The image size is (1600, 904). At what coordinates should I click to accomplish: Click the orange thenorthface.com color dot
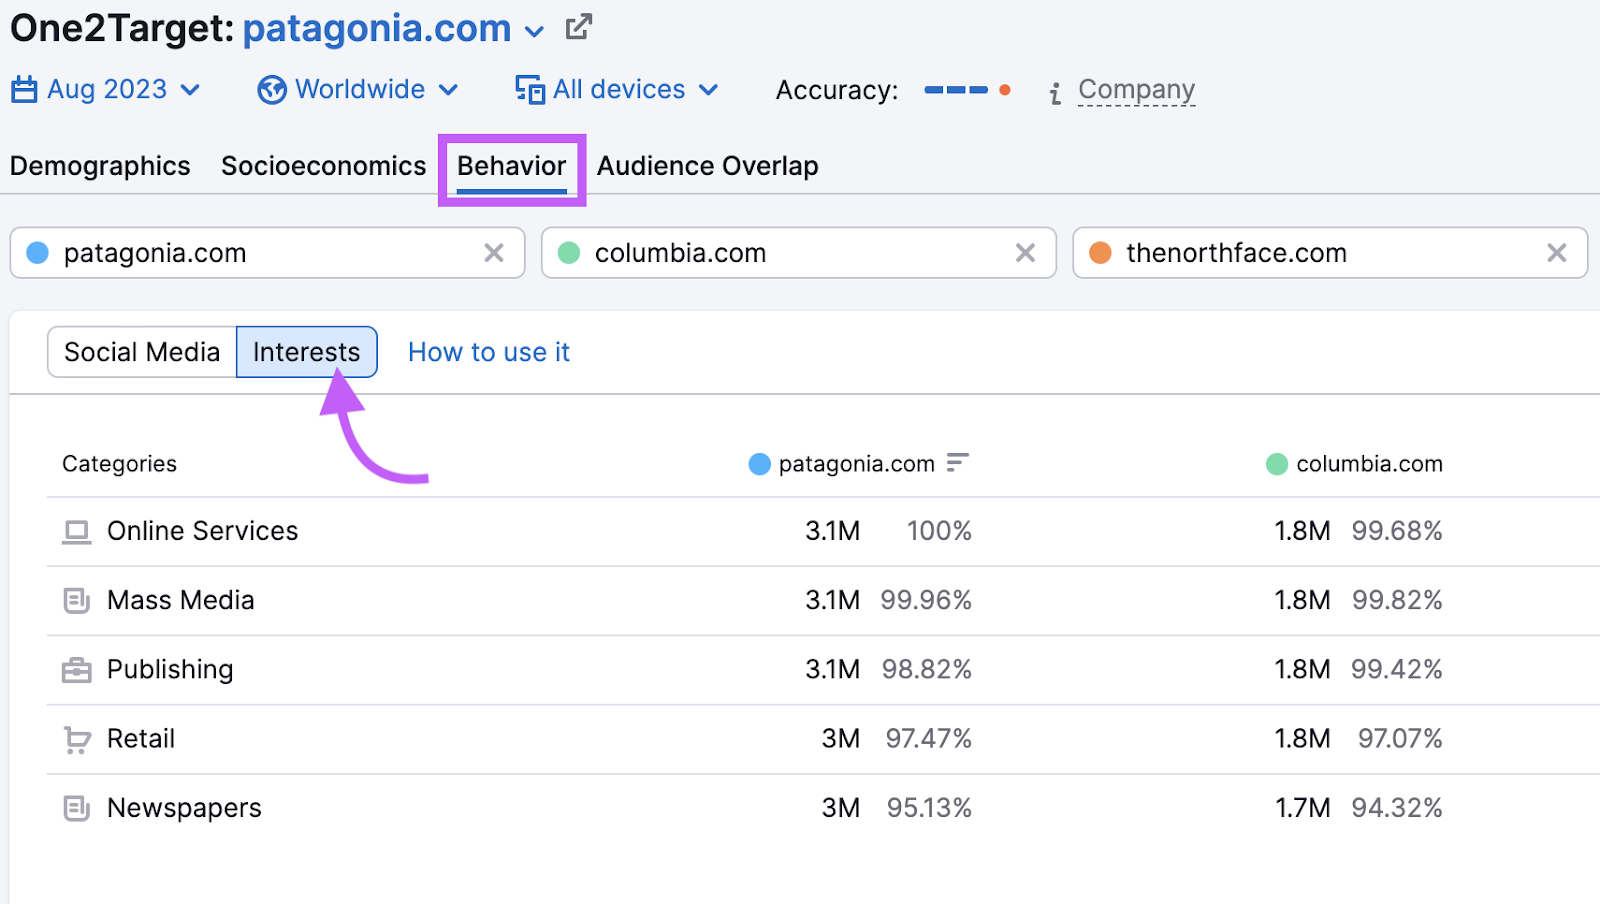[1100, 253]
